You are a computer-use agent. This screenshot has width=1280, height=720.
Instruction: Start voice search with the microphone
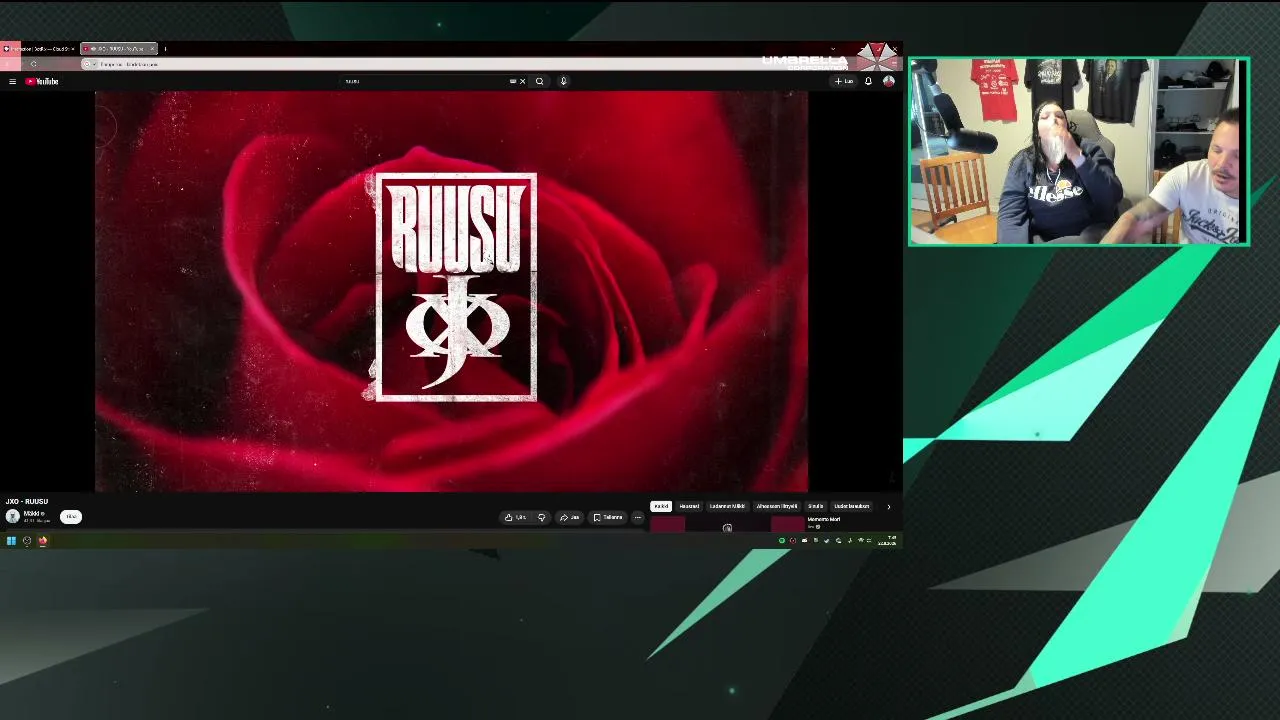[x=563, y=81]
